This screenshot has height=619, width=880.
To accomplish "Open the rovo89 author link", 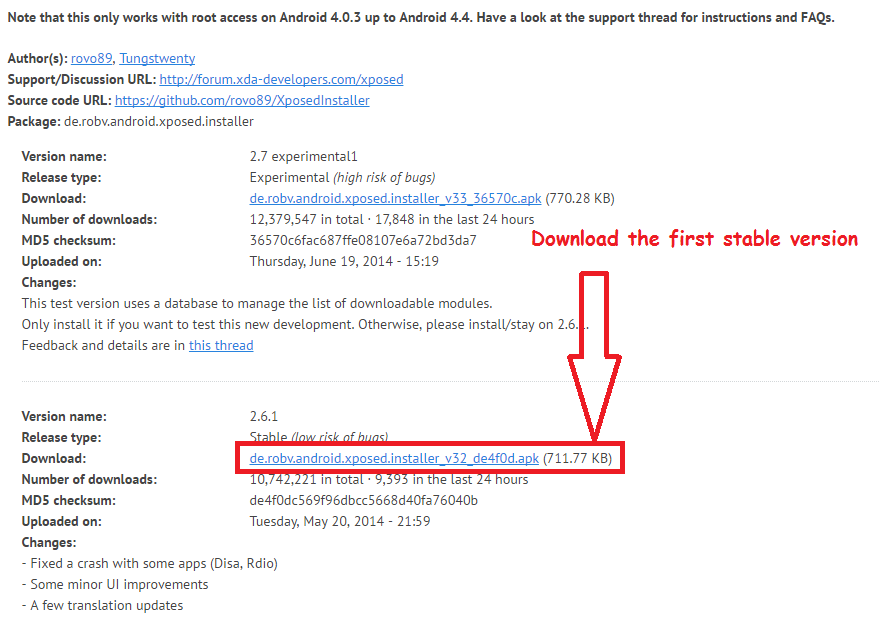I will click(x=91, y=58).
